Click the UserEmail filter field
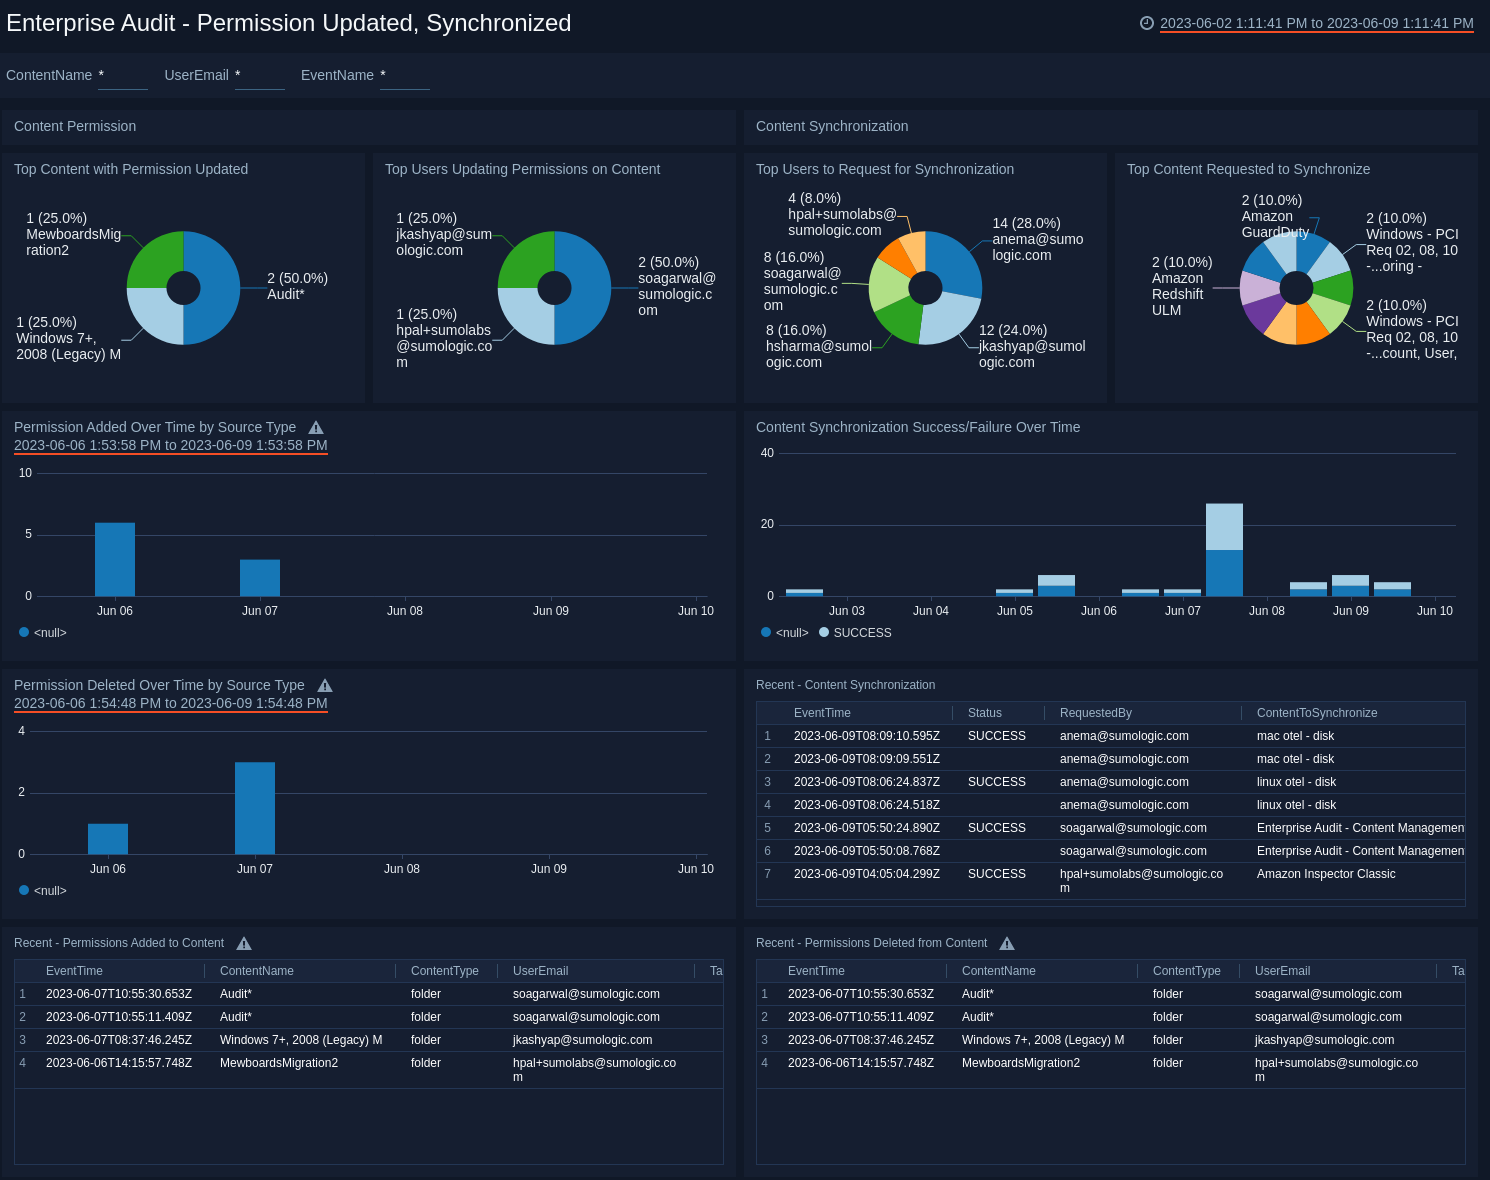 pos(259,76)
